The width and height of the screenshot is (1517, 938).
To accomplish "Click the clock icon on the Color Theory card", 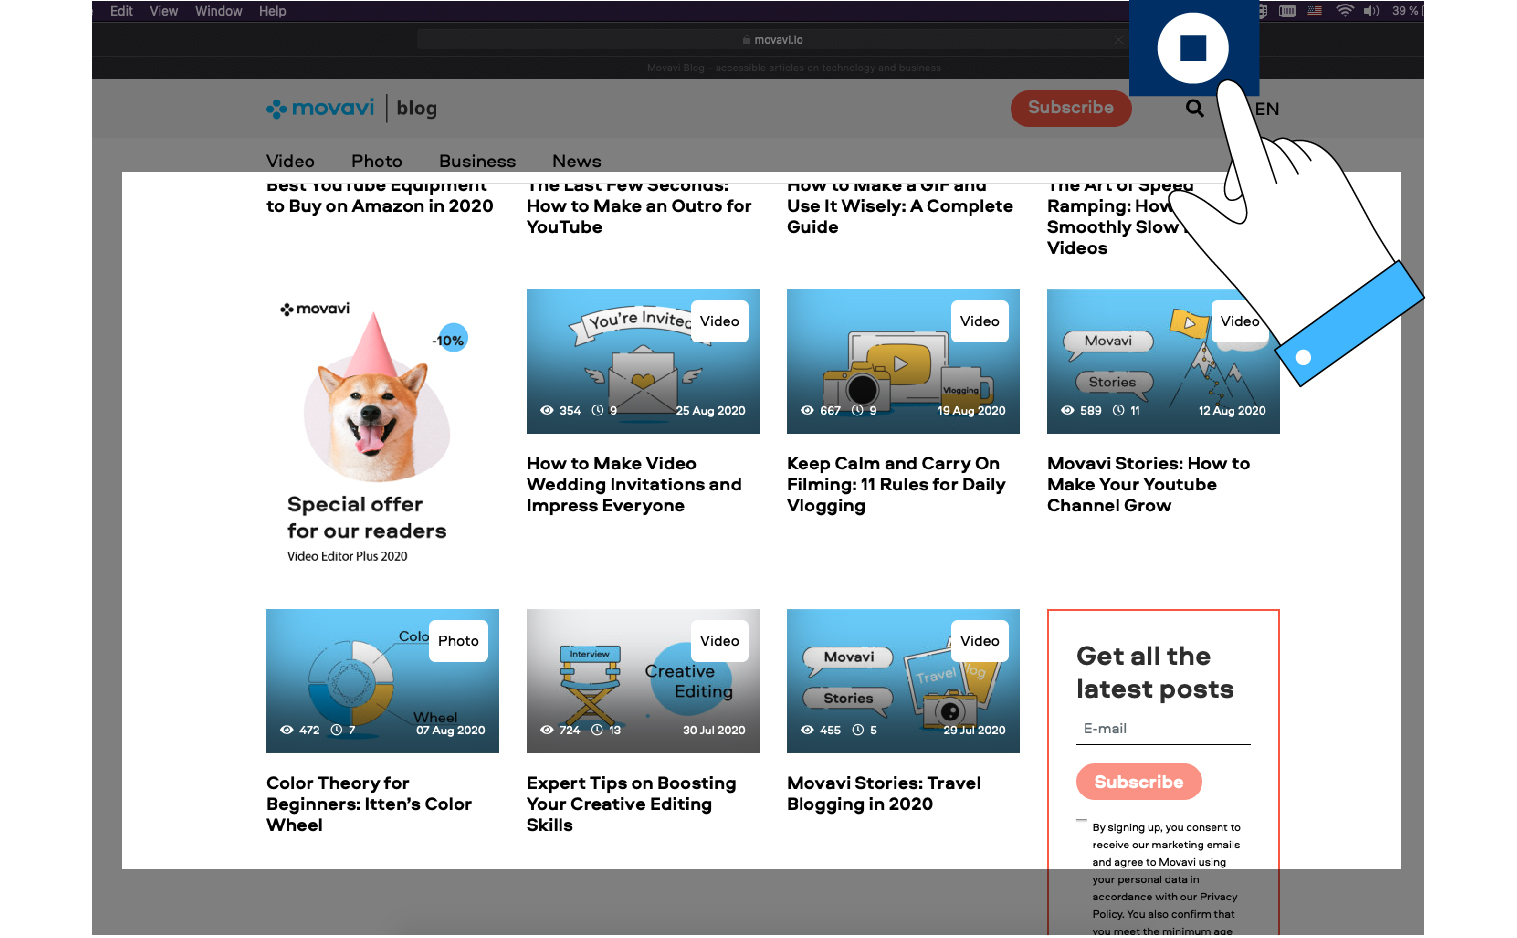I will pyautogui.click(x=337, y=730).
